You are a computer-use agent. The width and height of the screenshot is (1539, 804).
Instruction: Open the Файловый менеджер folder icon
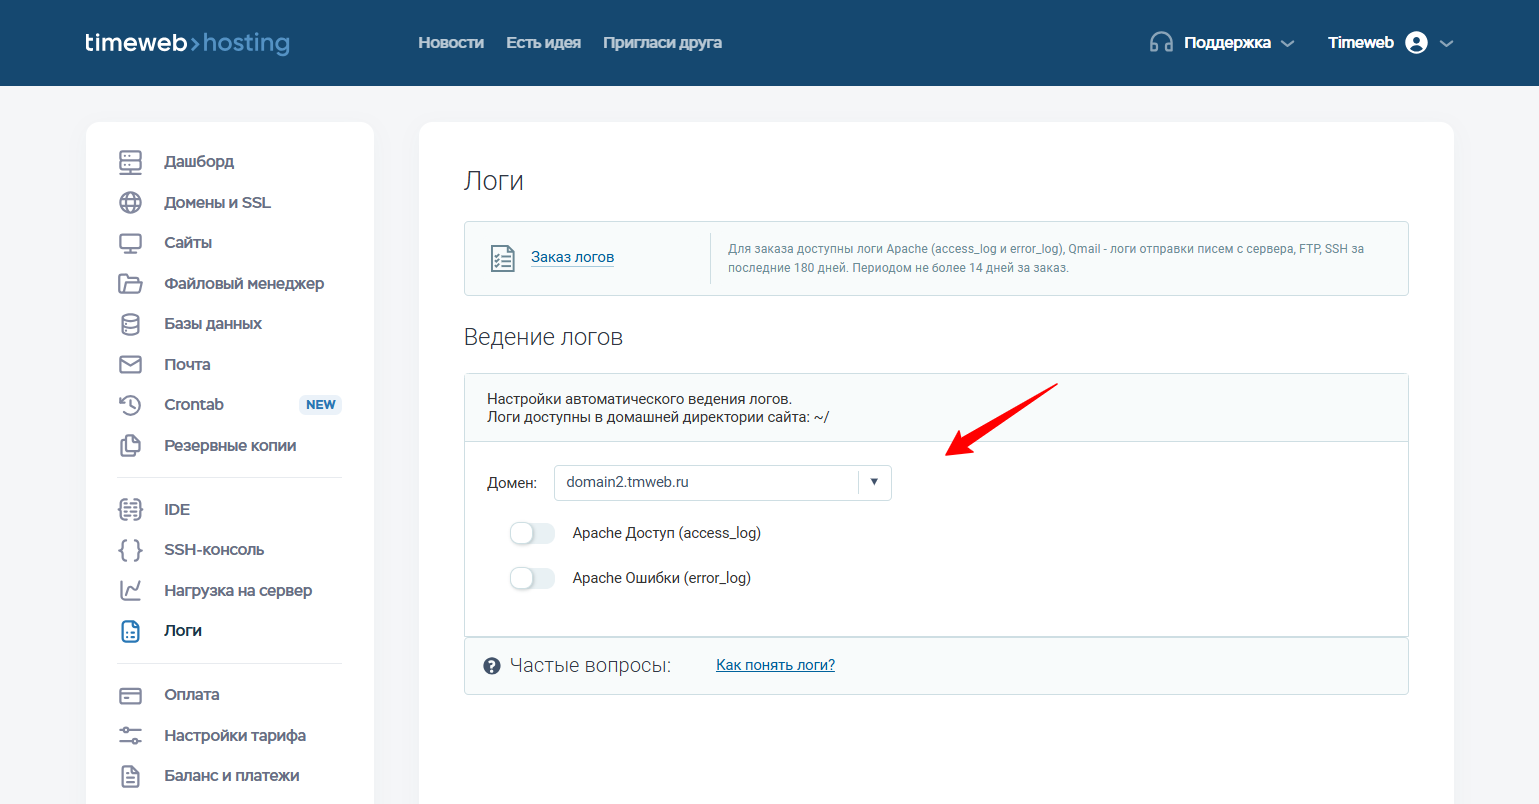pyautogui.click(x=130, y=284)
